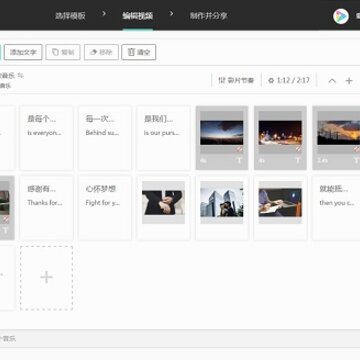Click the edit pencil mark on night city clip
The image size is (360, 360).
[x=298, y=149]
